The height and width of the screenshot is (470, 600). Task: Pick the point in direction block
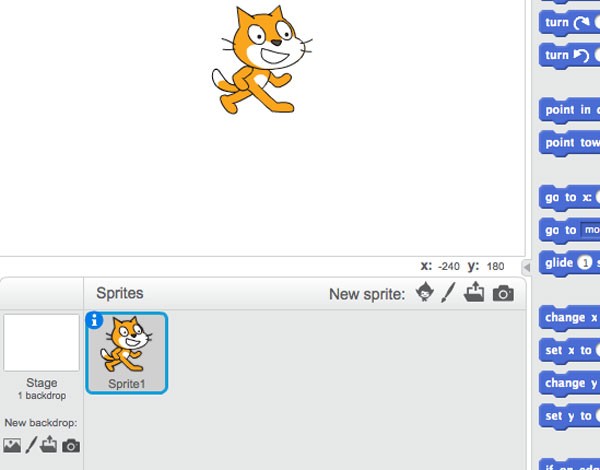(569, 111)
